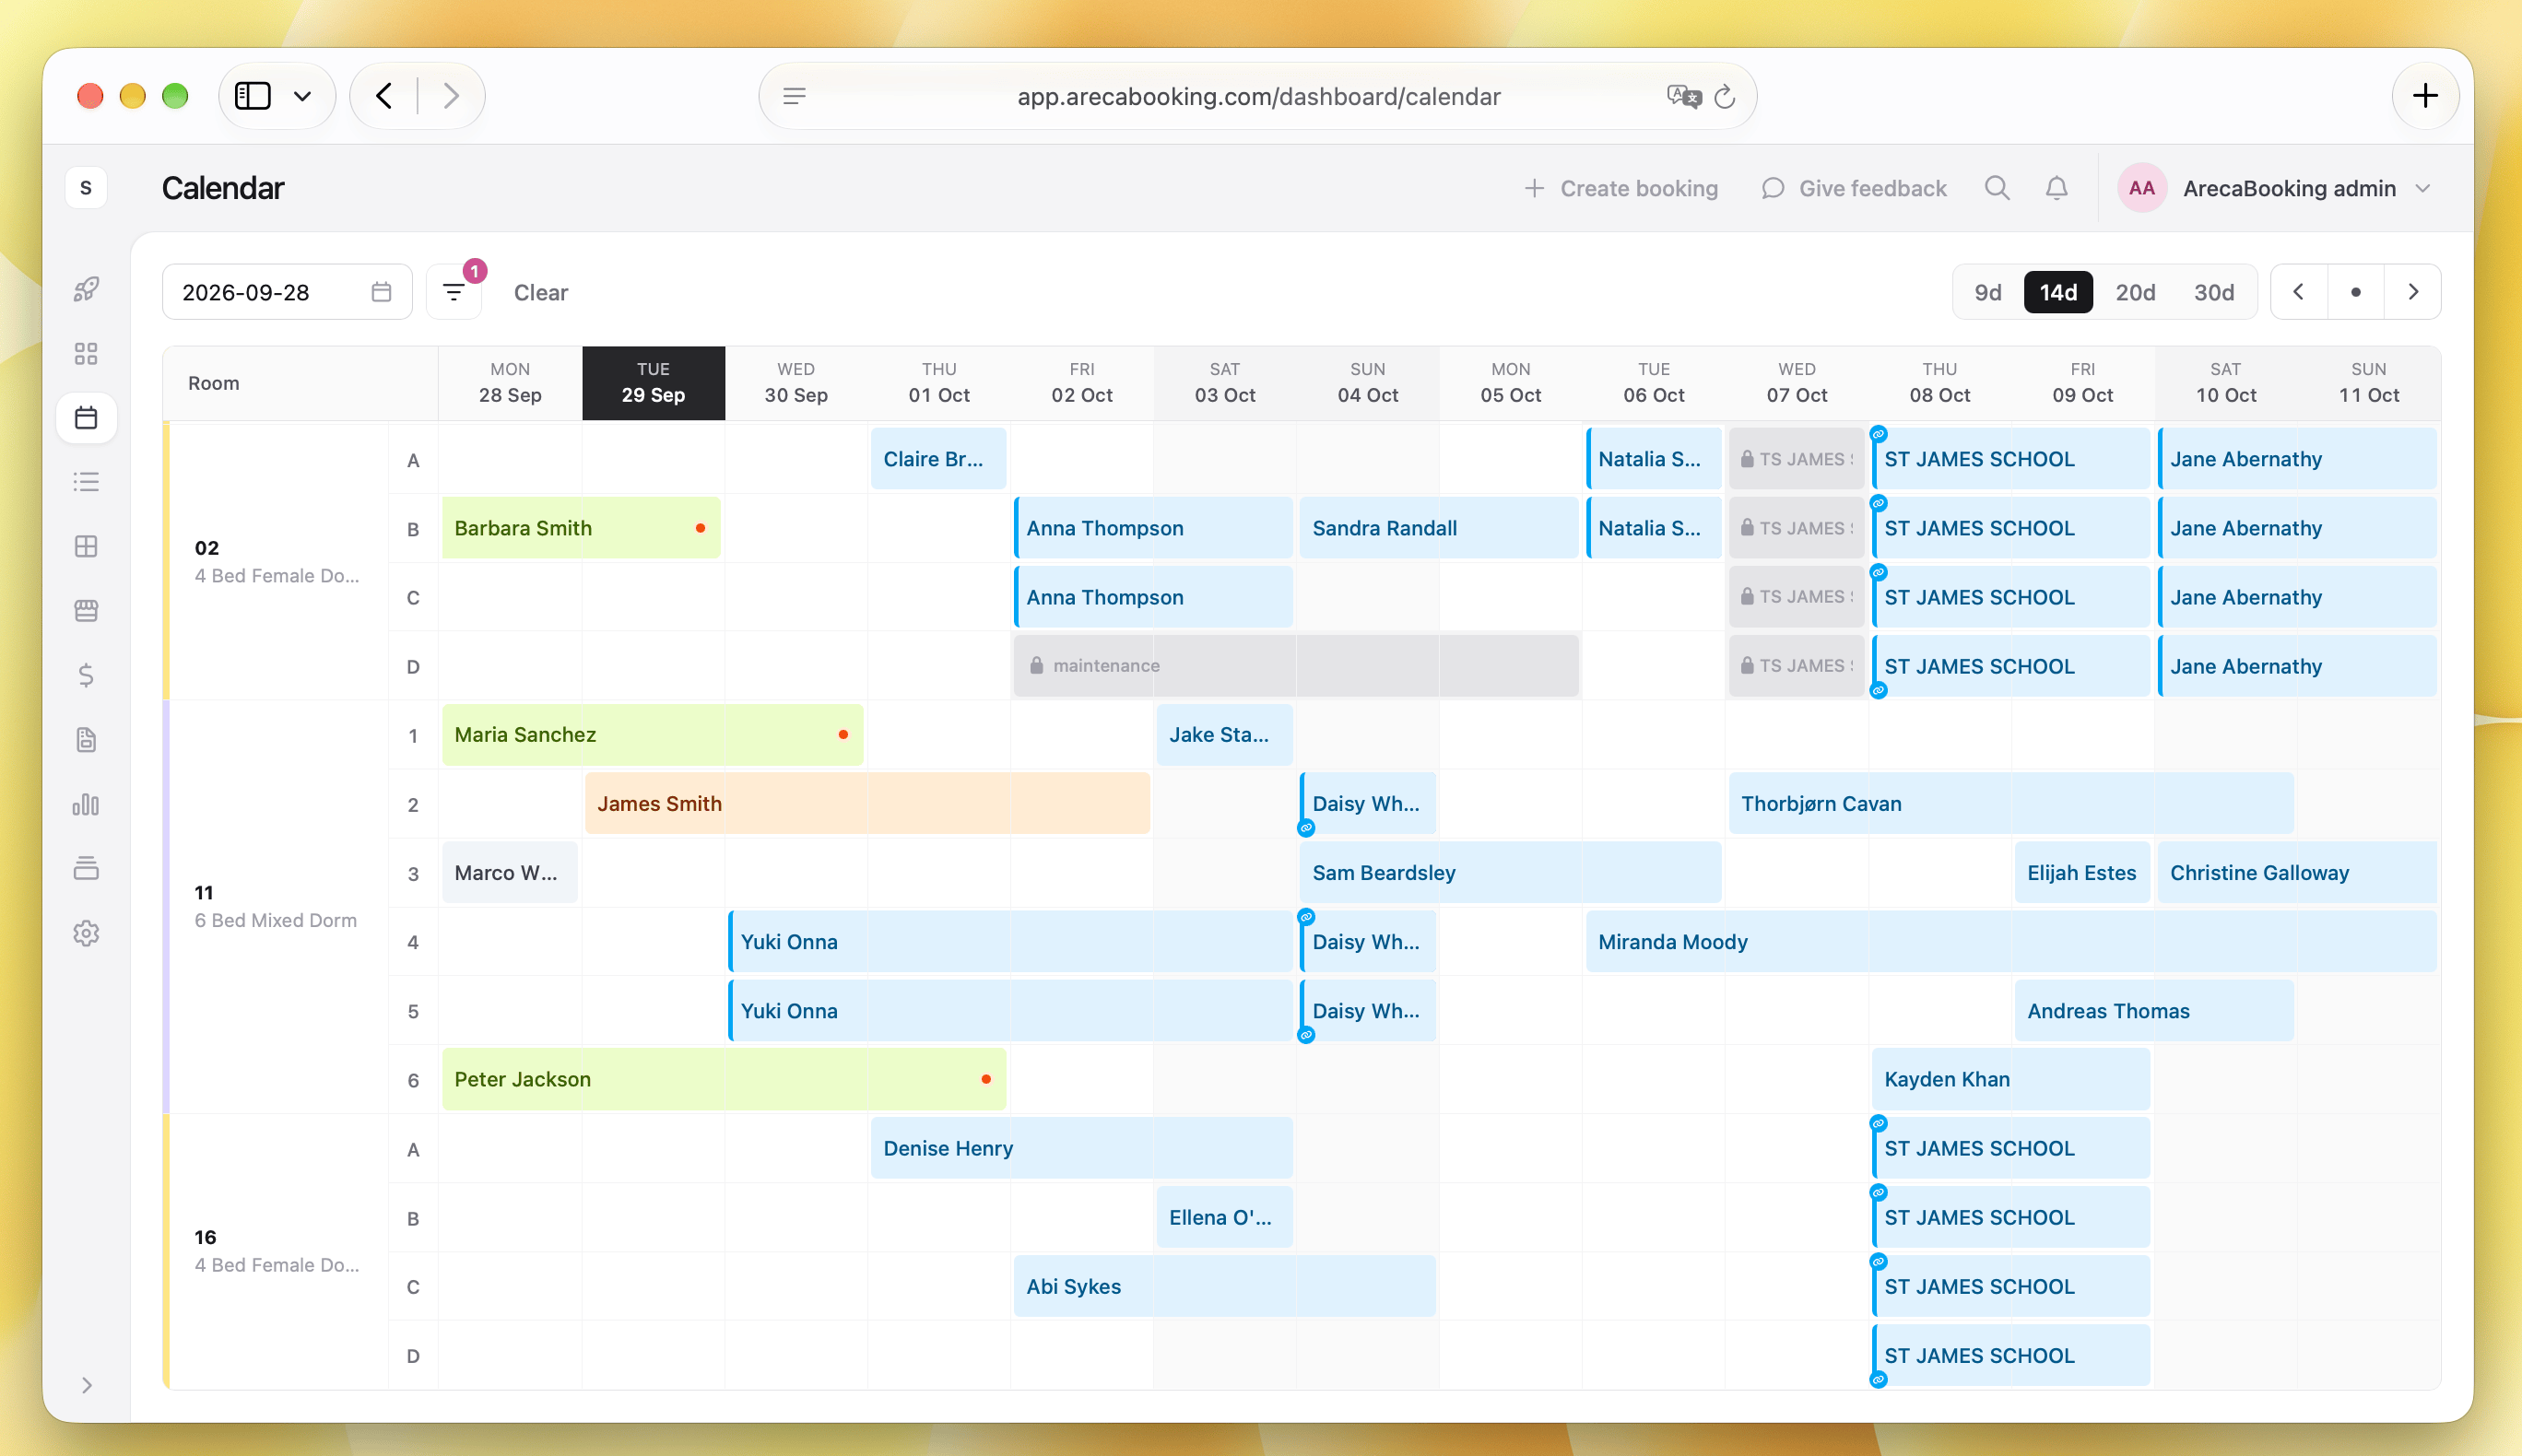
Task: Click the browser address bar
Action: [1258, 97]
